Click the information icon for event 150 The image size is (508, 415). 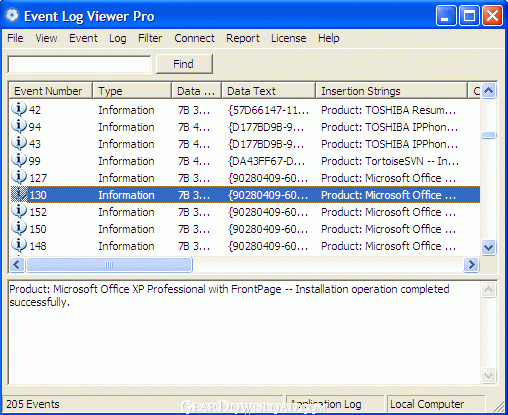click(19, 228)
